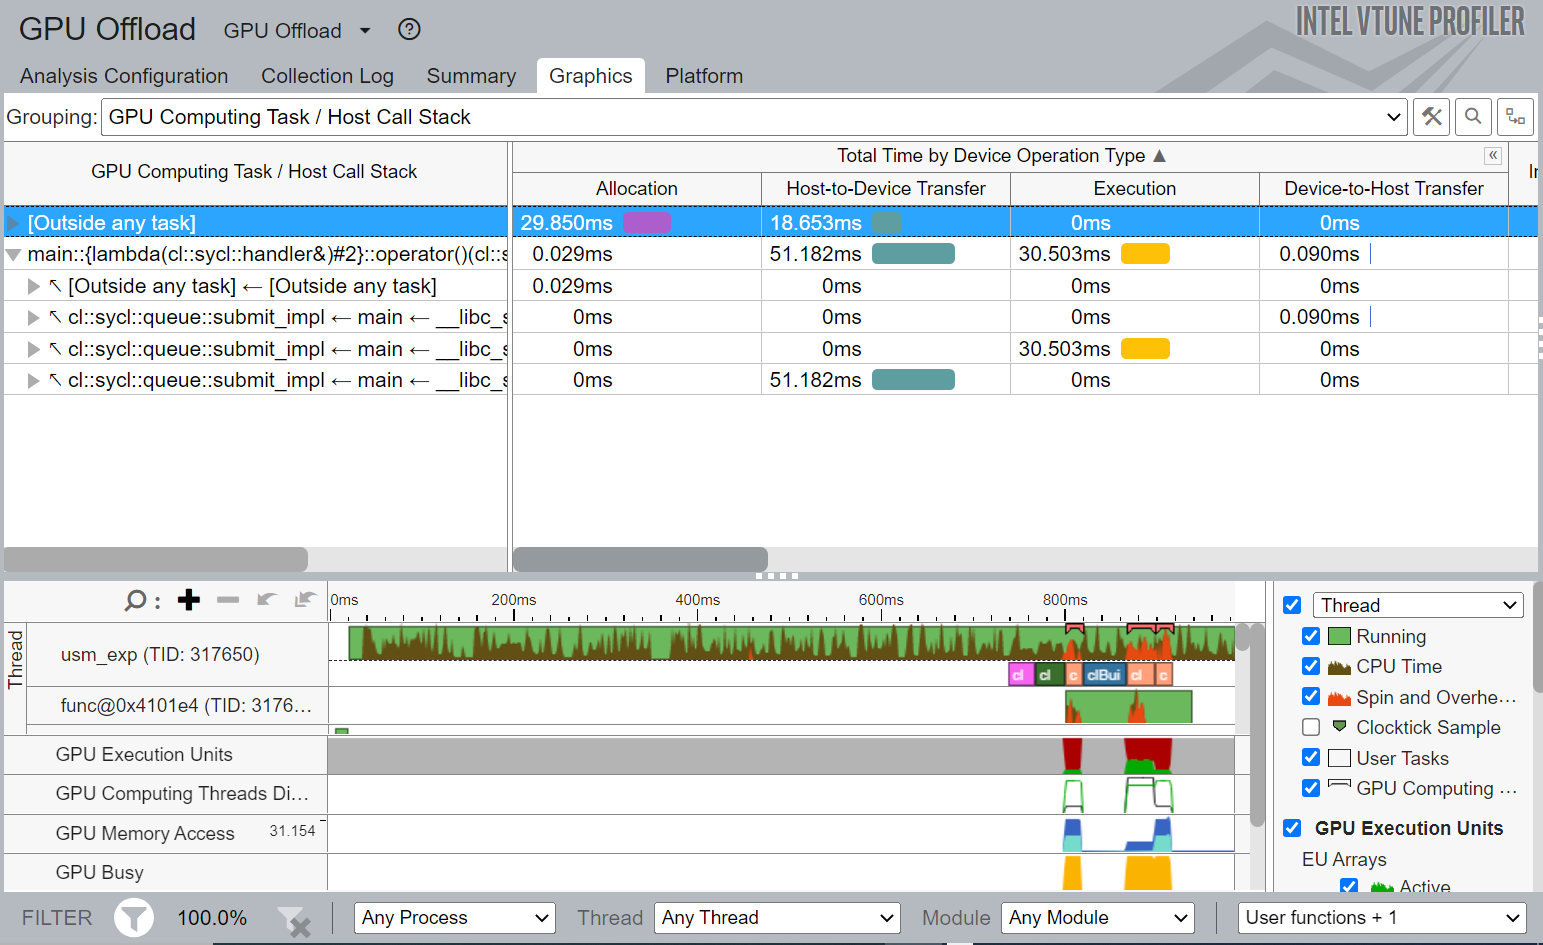The width and height of the screenshot is (1543, 945).
Task: Click the filter funnel icon
Action: 133,918
